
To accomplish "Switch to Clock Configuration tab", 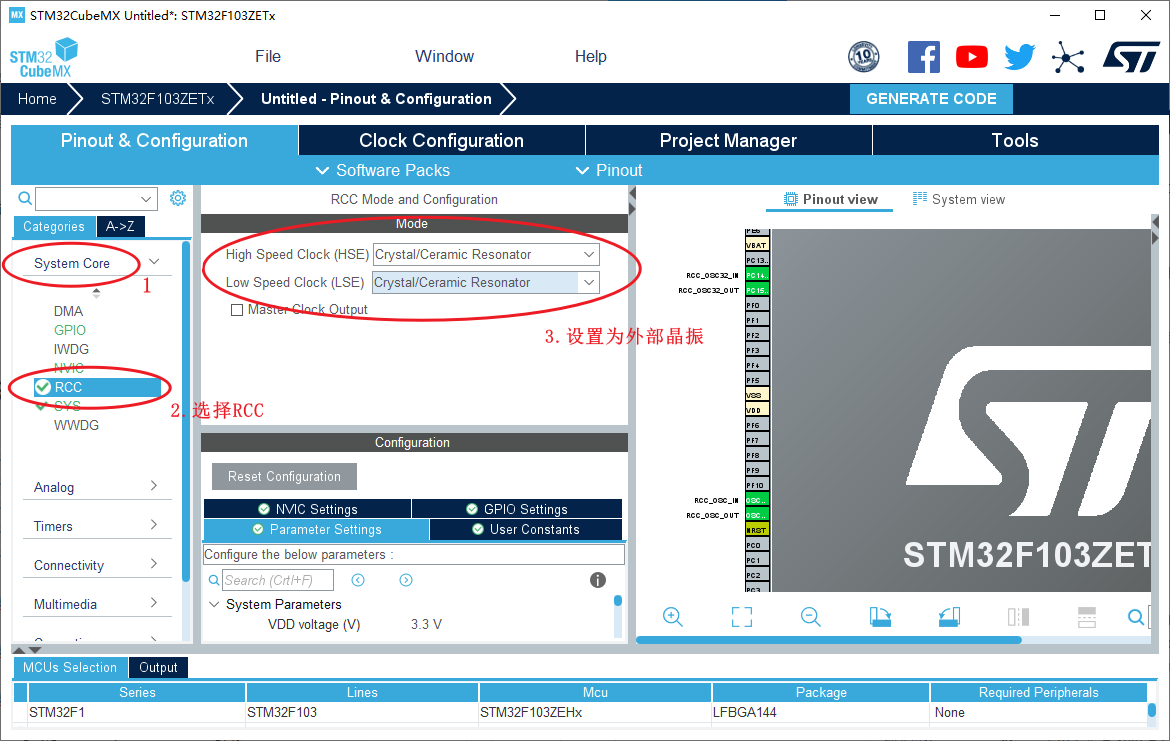I will 442,140.
